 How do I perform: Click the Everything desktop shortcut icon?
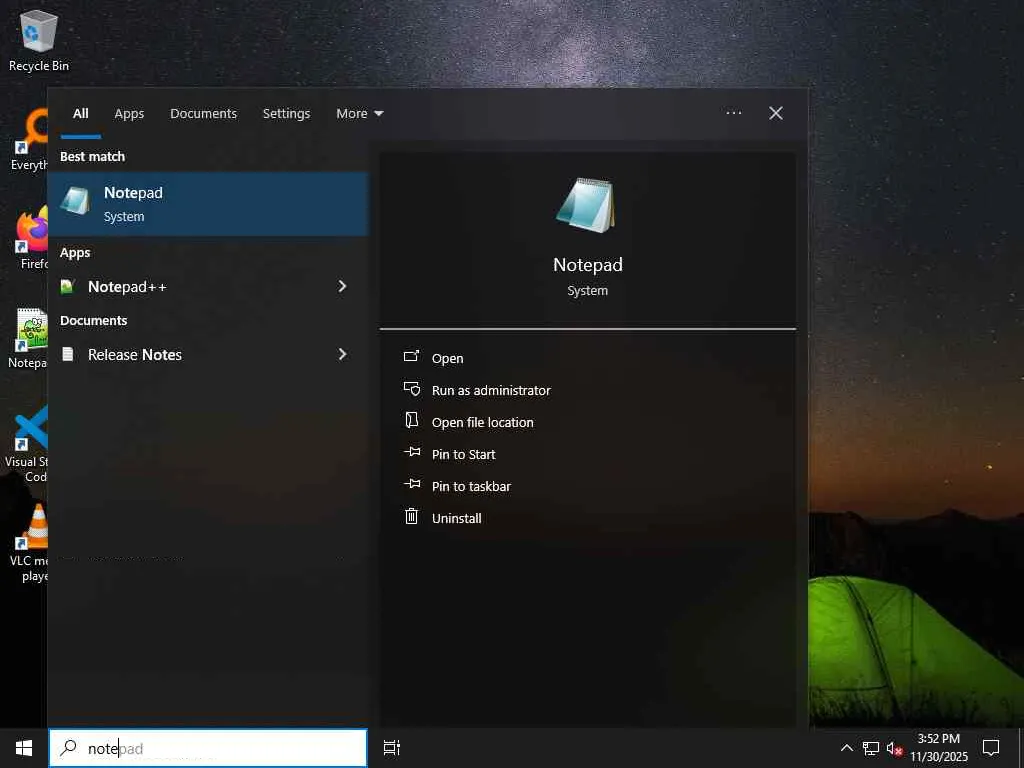[33, 131]
